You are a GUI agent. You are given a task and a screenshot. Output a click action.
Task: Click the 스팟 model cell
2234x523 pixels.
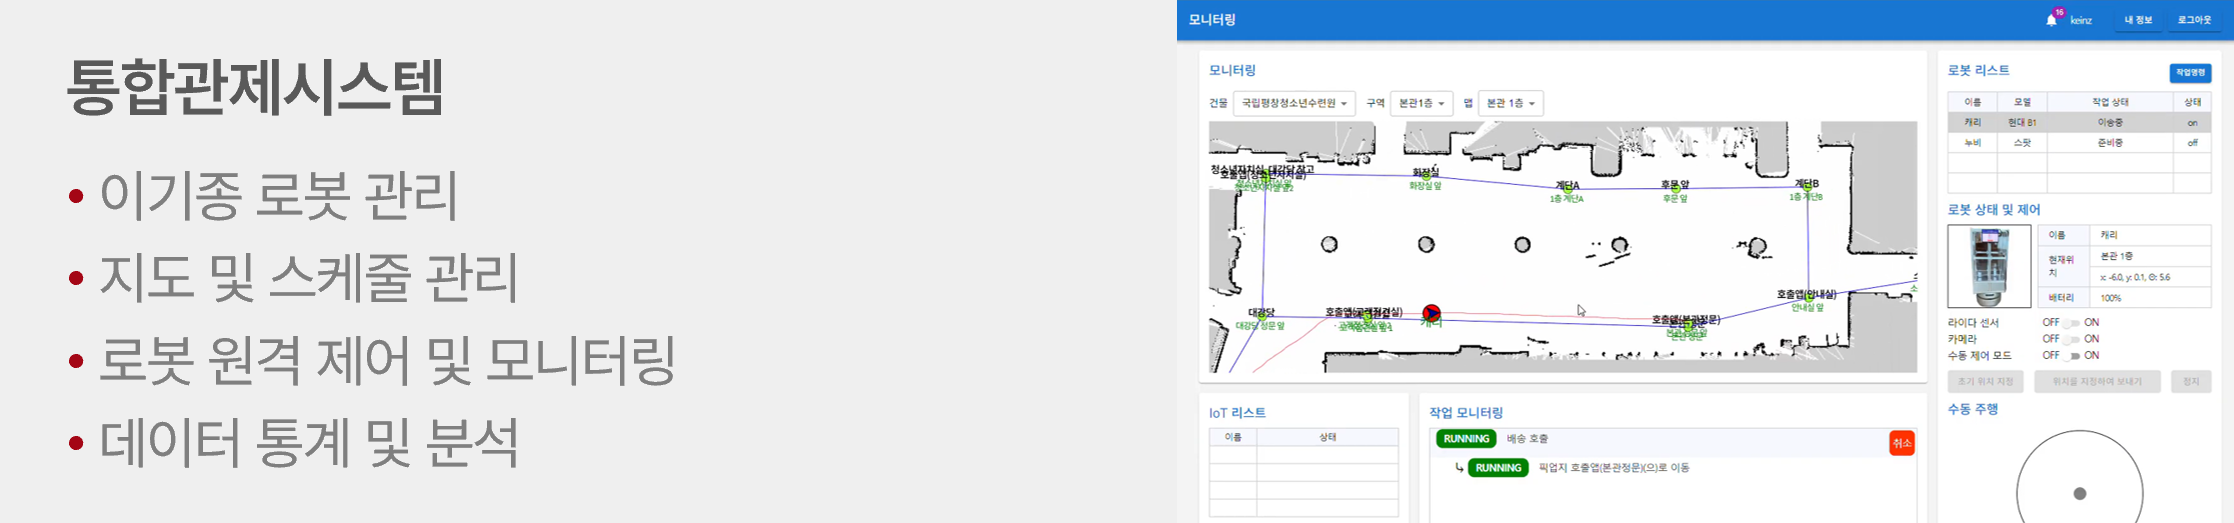2022,143
